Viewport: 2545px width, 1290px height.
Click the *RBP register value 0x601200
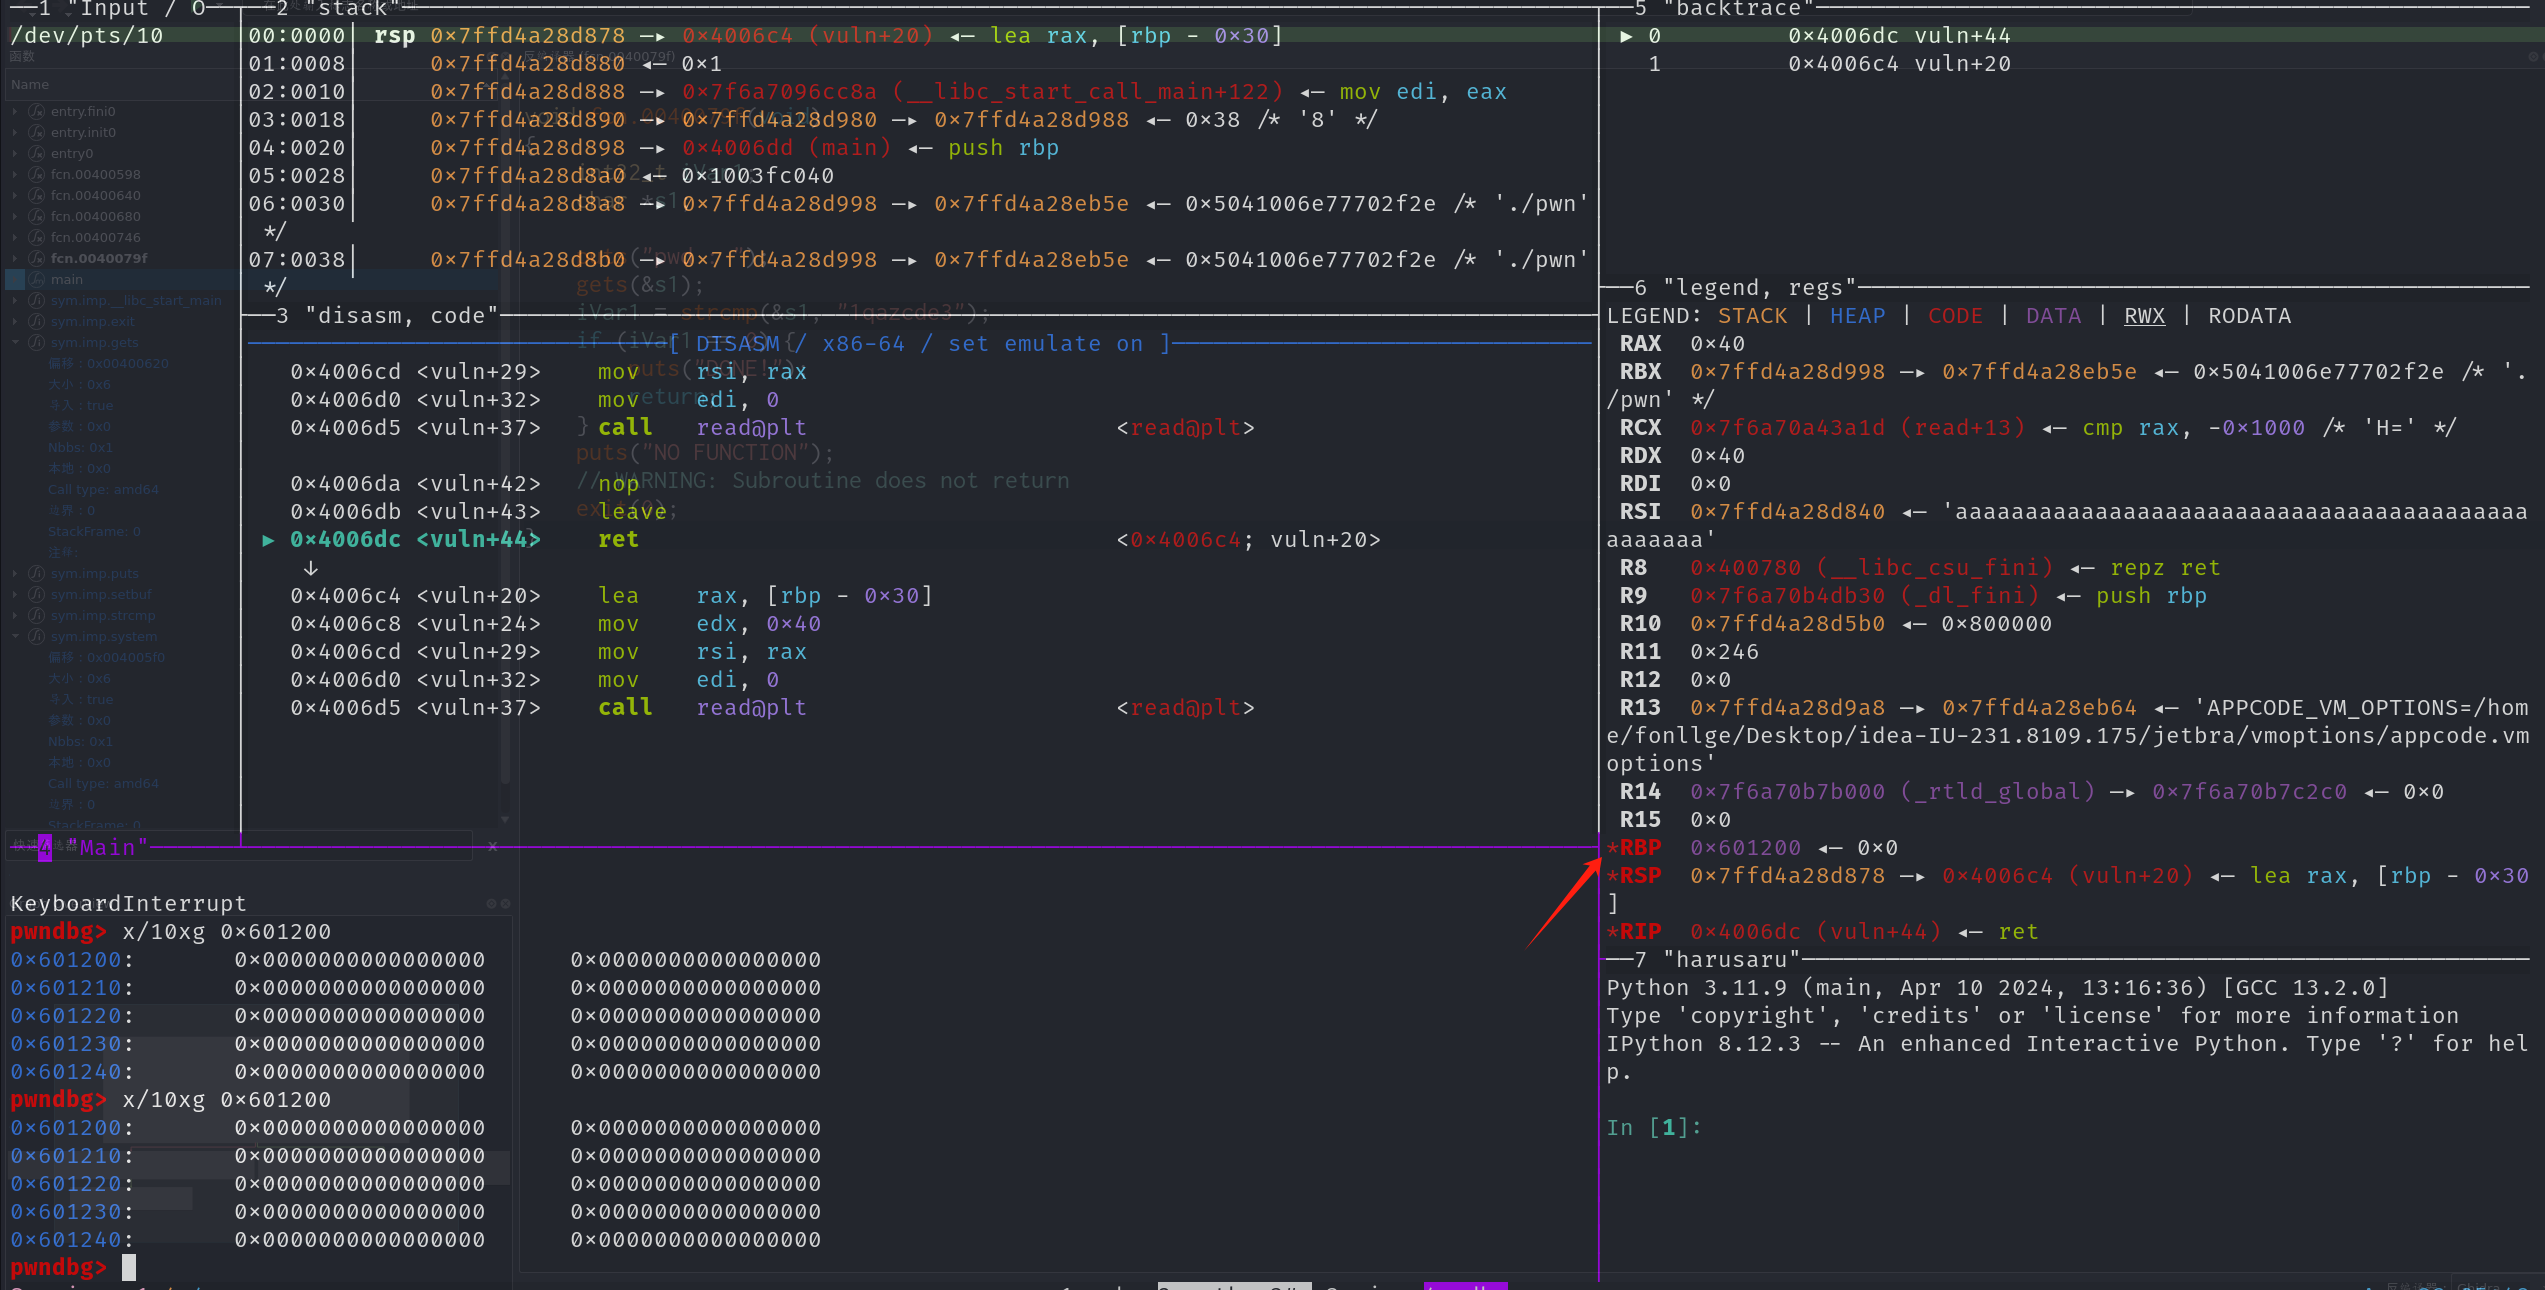point(1745,847)
